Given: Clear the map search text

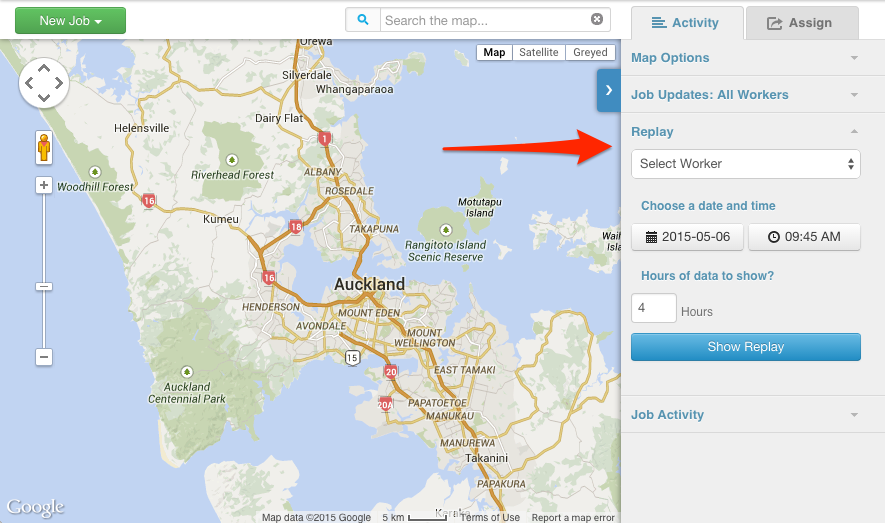Looking at the screenshot, I should pos(597,20).
